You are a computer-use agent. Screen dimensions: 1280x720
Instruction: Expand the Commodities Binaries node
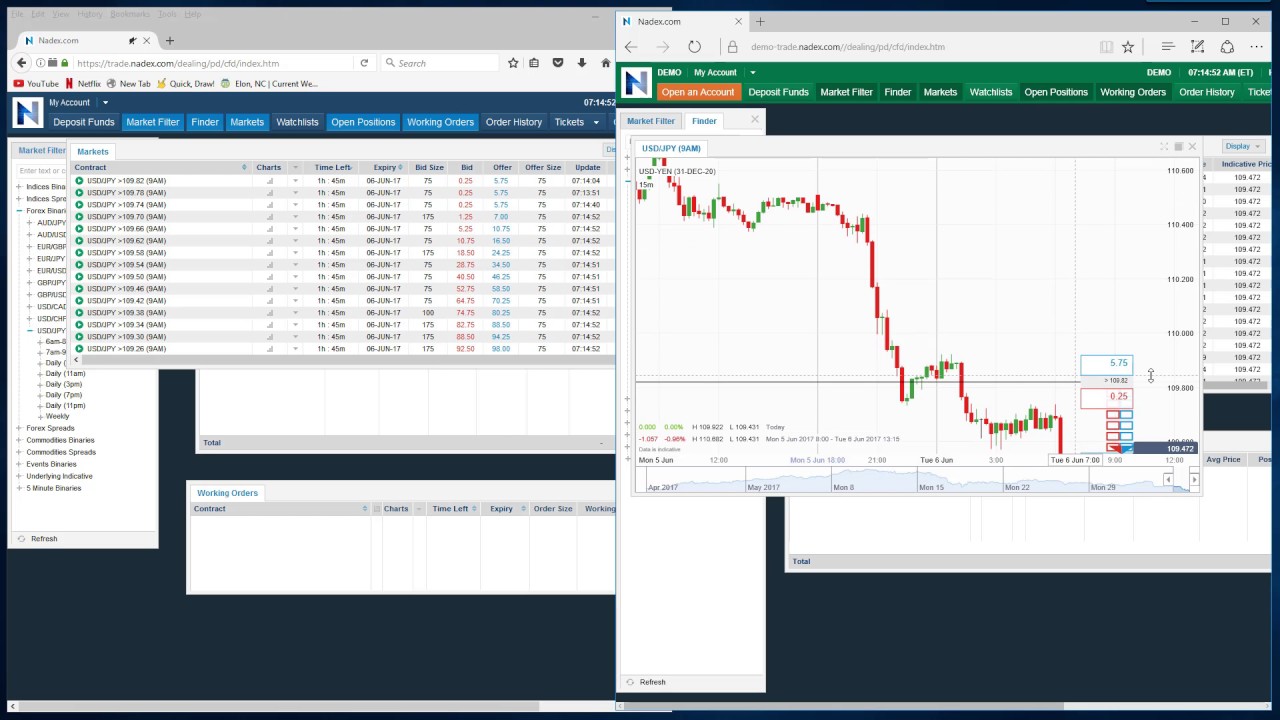point(19,440)
